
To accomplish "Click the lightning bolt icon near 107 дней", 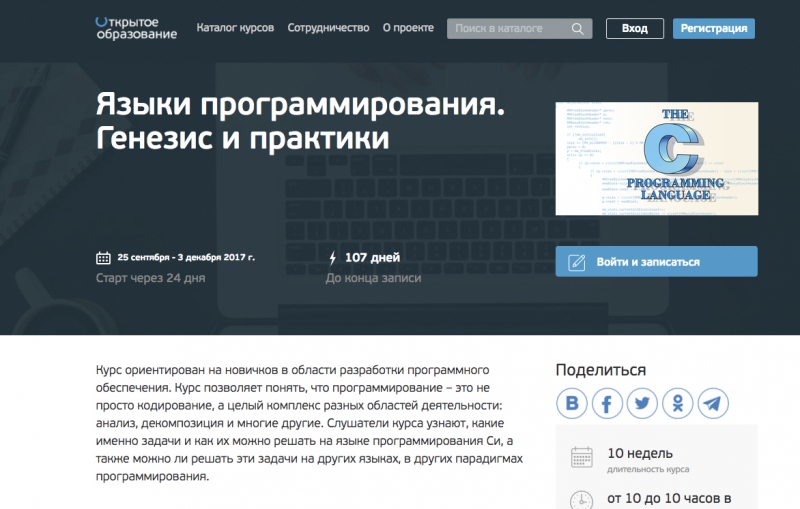I will [x=333, y=258].
